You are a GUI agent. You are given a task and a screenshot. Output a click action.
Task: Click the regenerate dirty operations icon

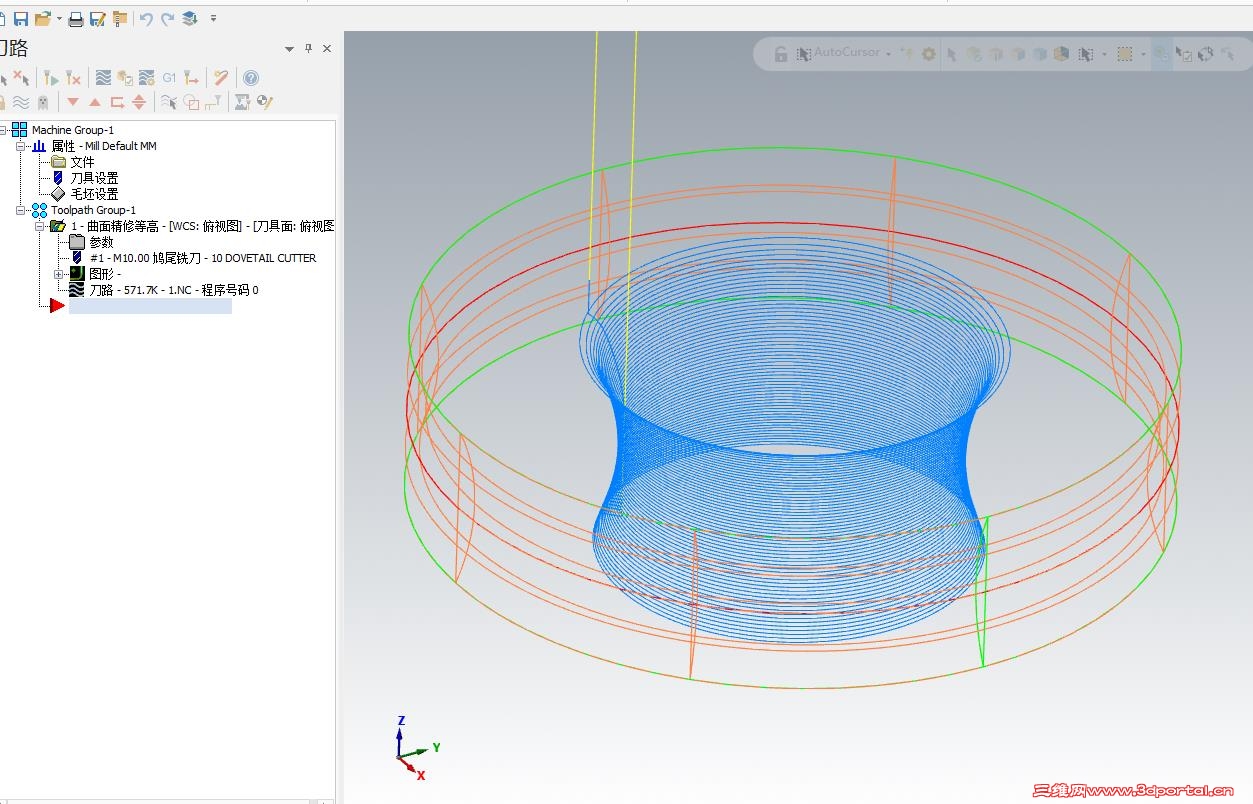click(x=73, y=78)
